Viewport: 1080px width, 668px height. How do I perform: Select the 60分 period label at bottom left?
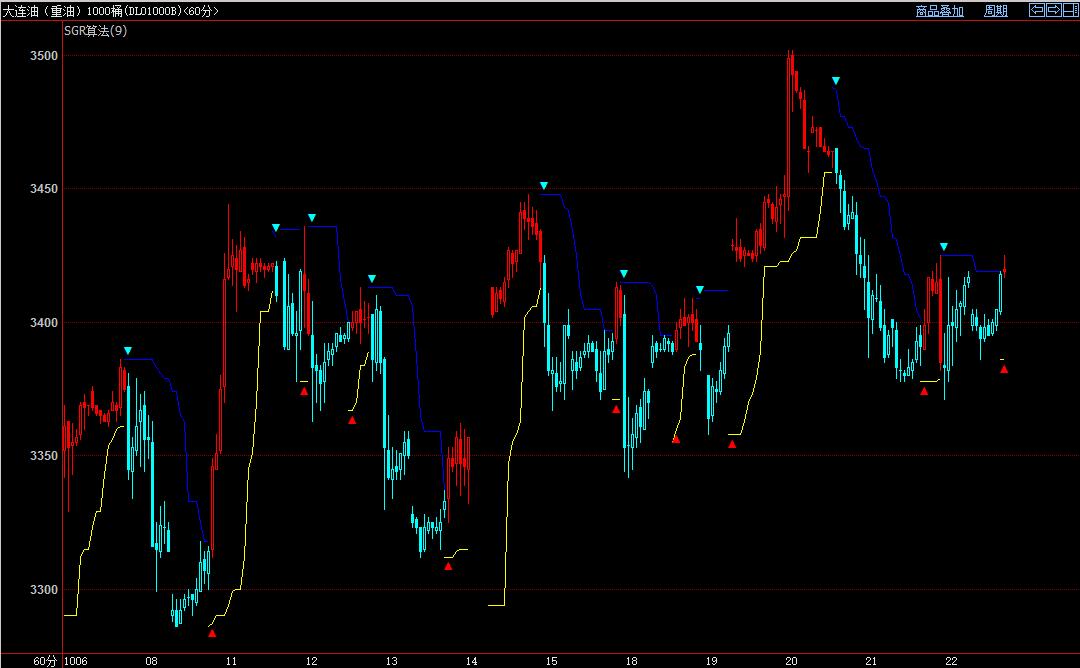[45, 661]
